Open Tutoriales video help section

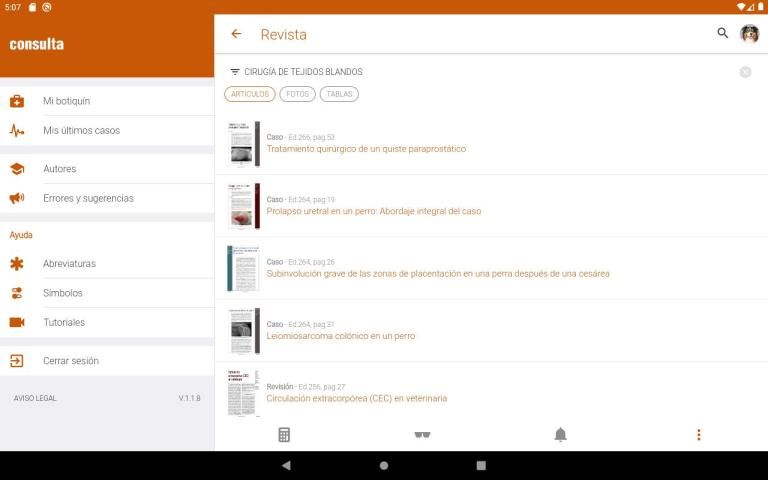click(63, 322)
